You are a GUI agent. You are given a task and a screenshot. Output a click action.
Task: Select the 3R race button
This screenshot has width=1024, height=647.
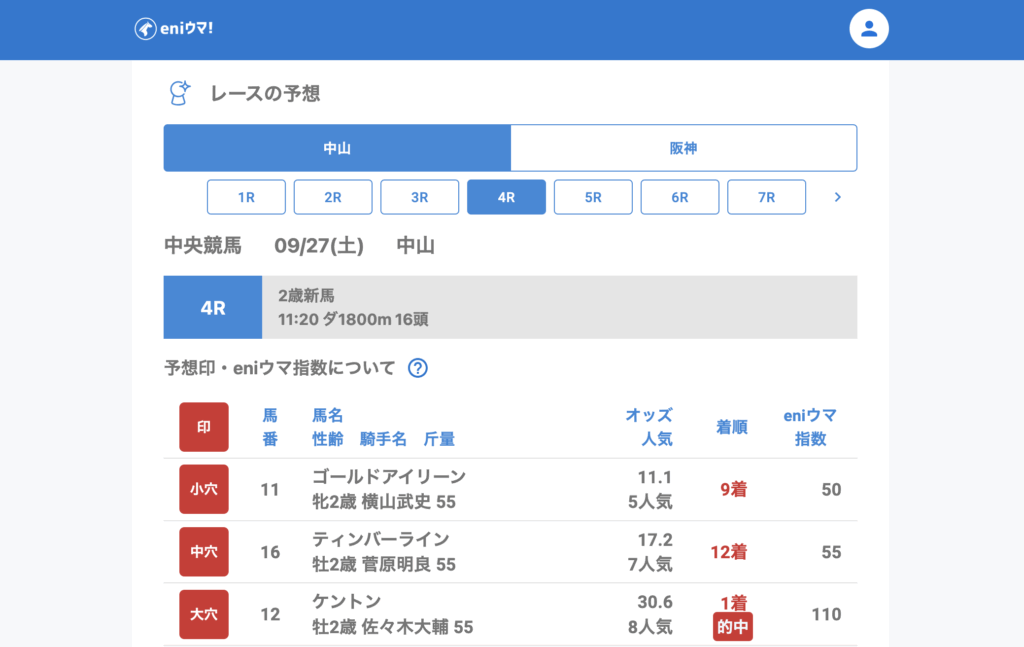click(420, 197)
